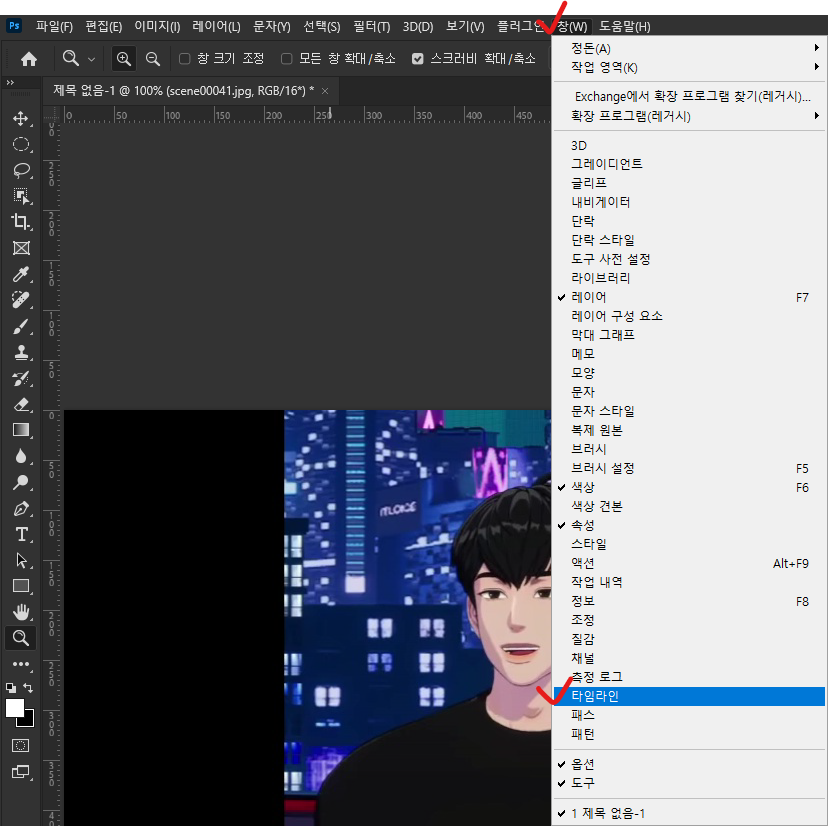Open the 액션 panel entry
Screen dimensions: 828x826
(689, 563)
